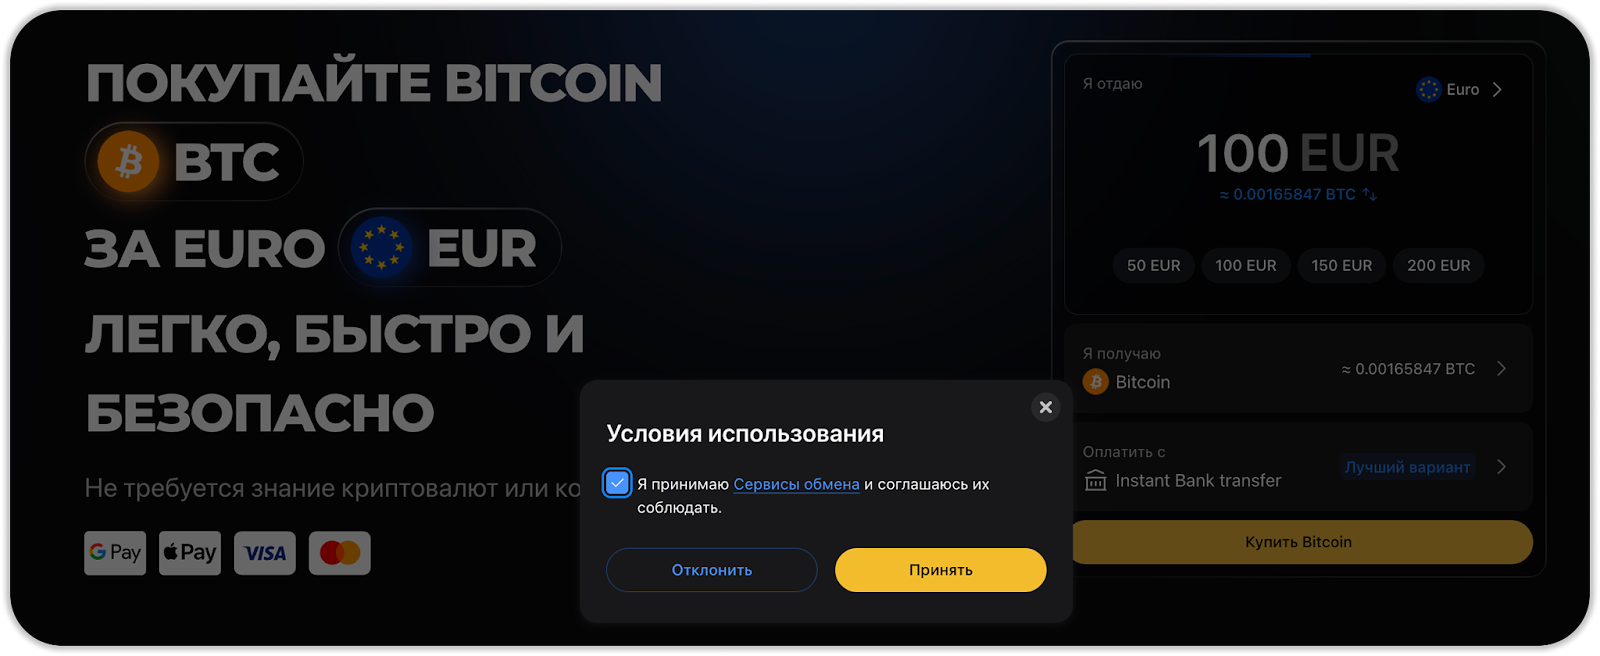The image size is (1600, 656).
Task: Click the Google Pay payment icon
Action: (x=115, y=553)
